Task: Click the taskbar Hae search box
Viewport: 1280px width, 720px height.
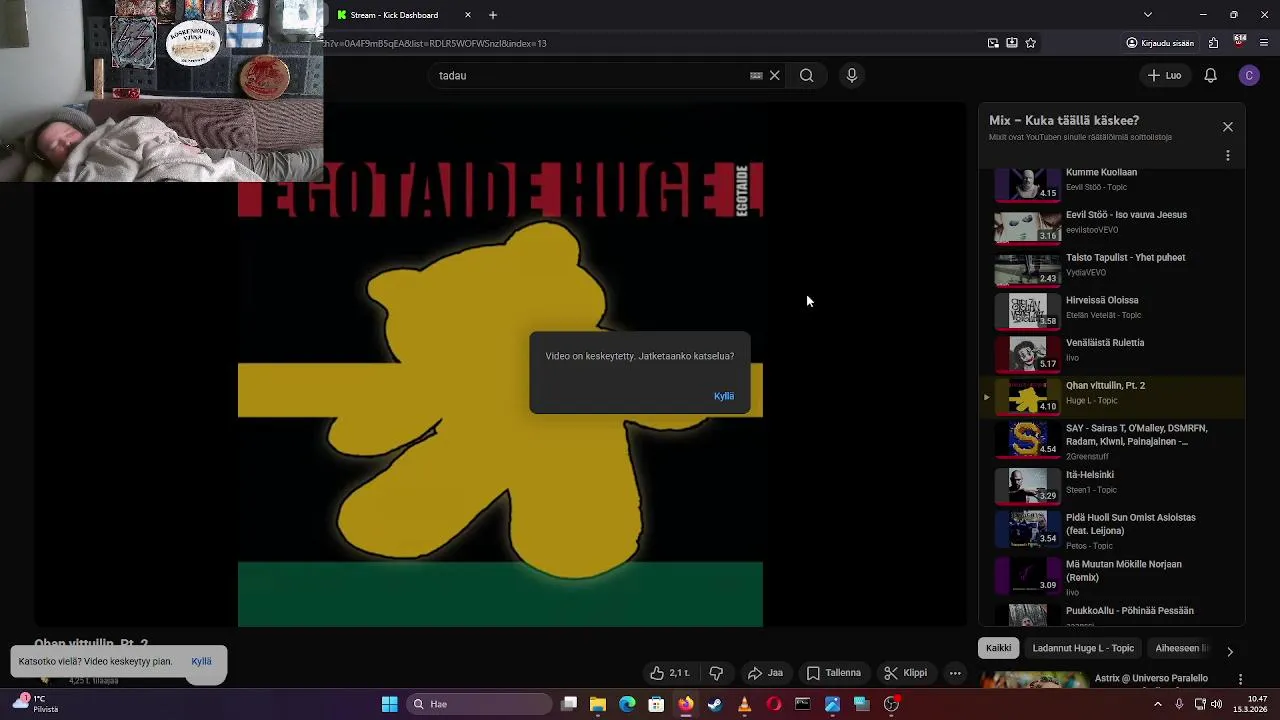Action: click(x=477, y=704)
